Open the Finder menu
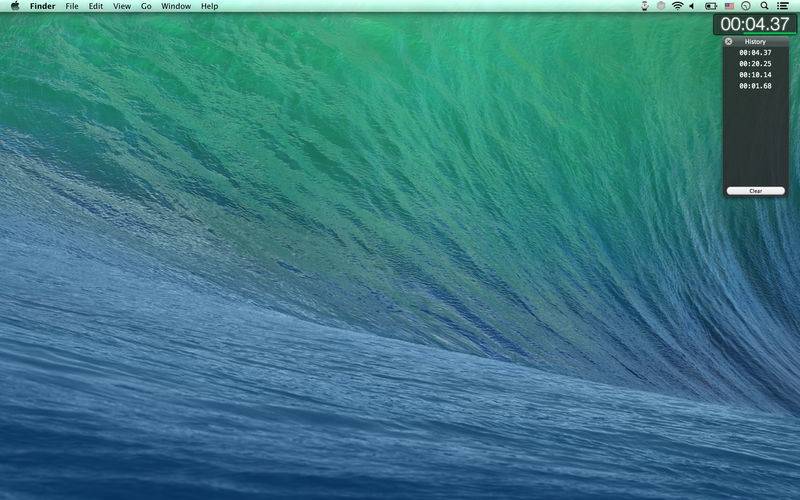The image size is (800, 500). click(x=42, y=6)
